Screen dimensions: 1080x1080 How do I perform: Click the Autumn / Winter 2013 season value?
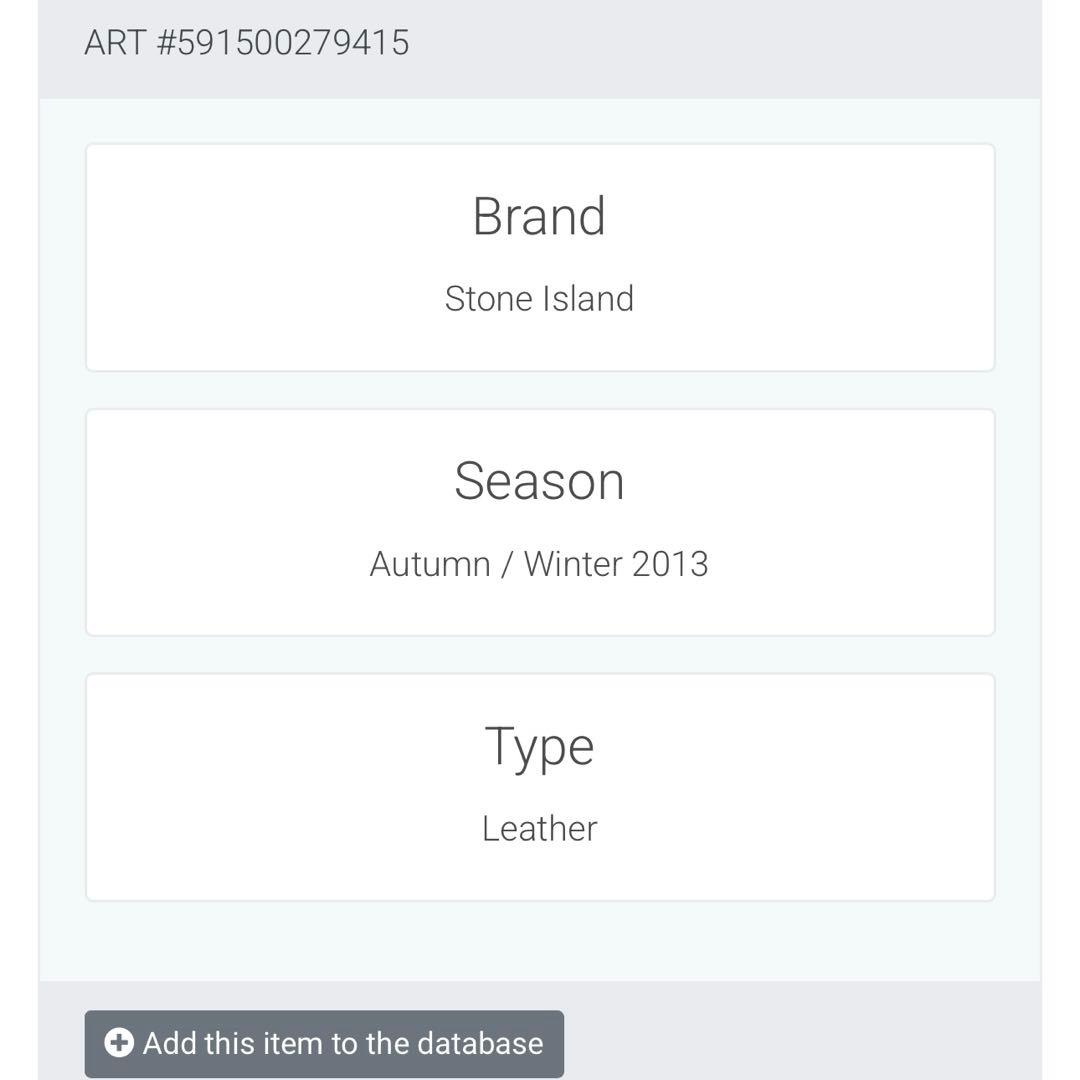(539, 564)
